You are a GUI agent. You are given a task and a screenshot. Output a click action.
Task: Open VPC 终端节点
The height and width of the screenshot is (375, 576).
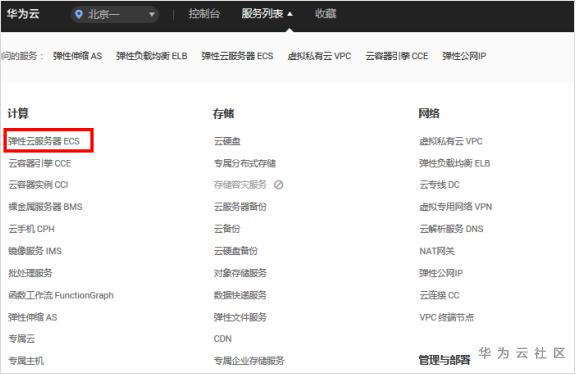(x=447, y=317)
